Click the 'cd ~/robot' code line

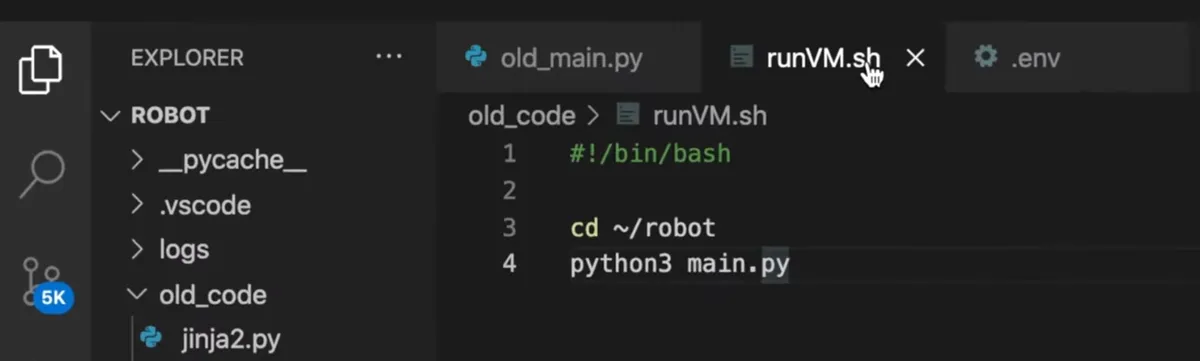pos(643,228)
